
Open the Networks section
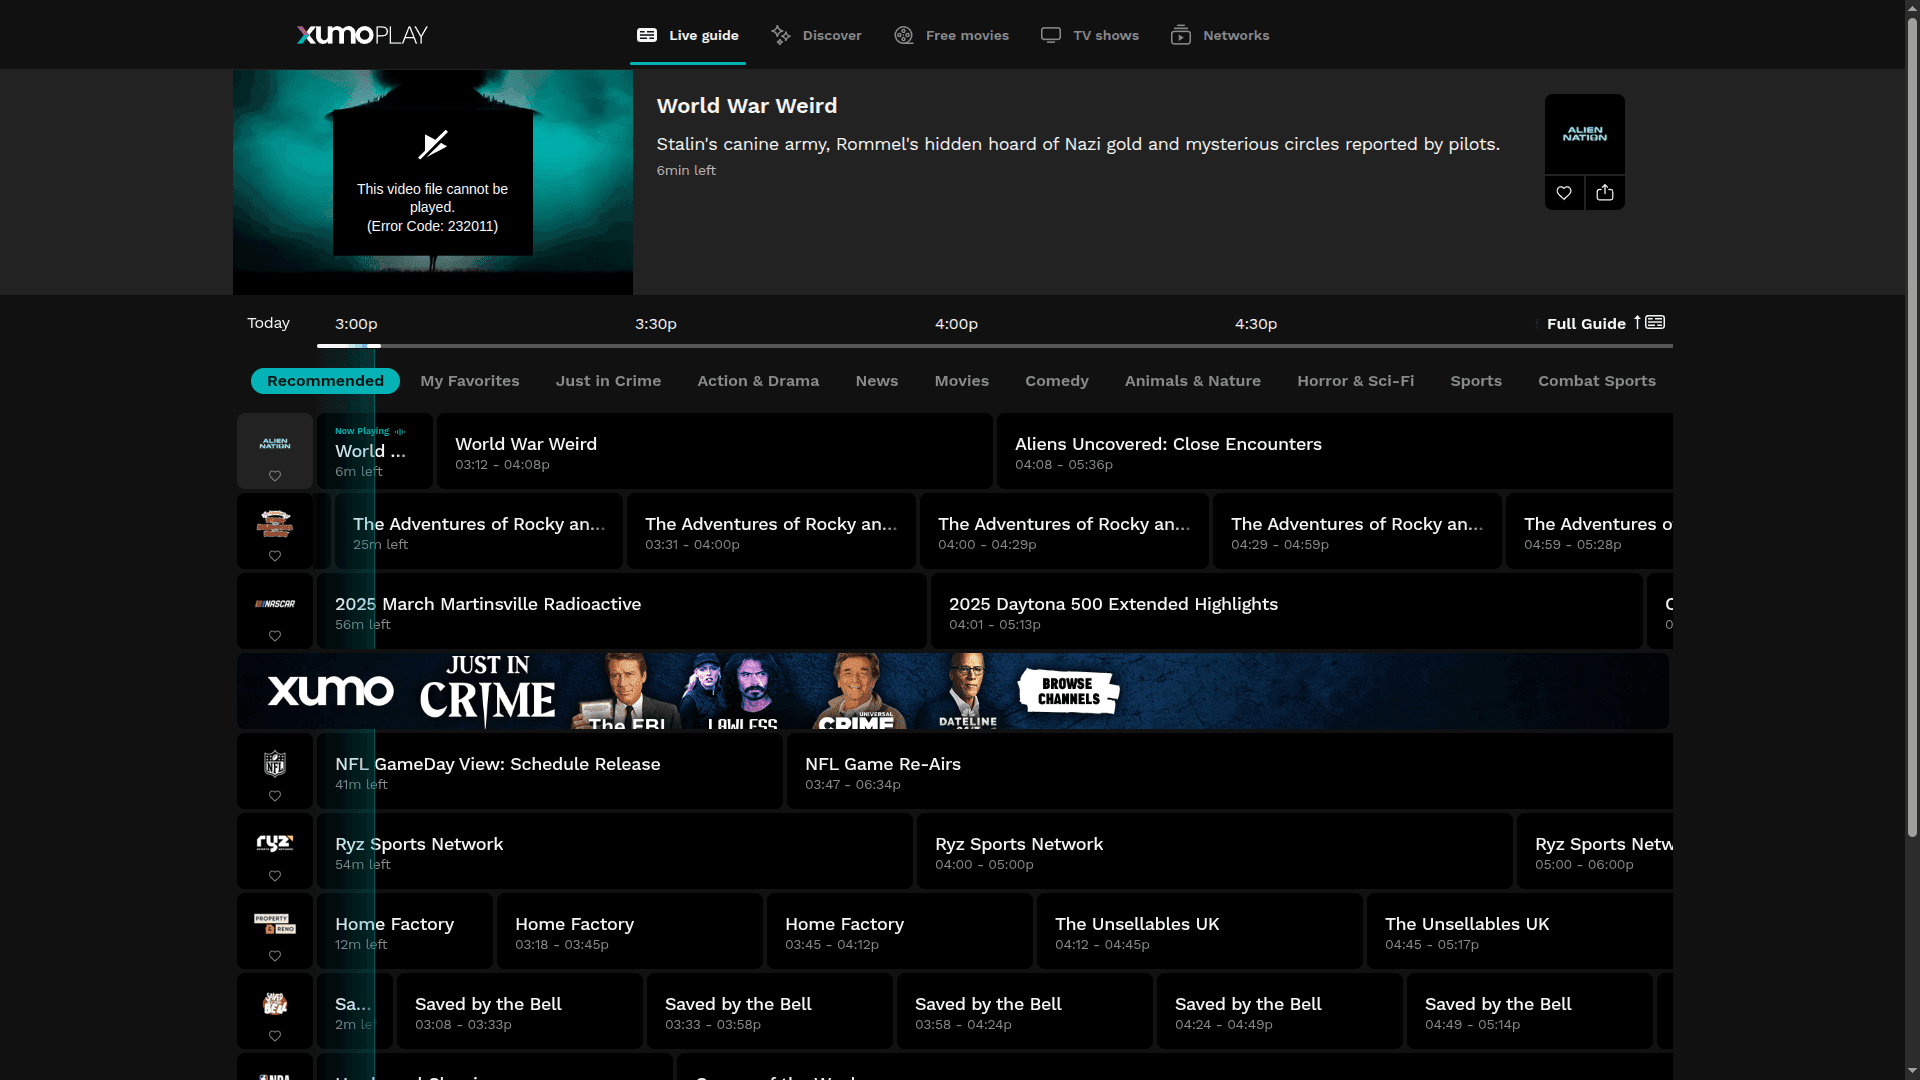point(1220,35)
